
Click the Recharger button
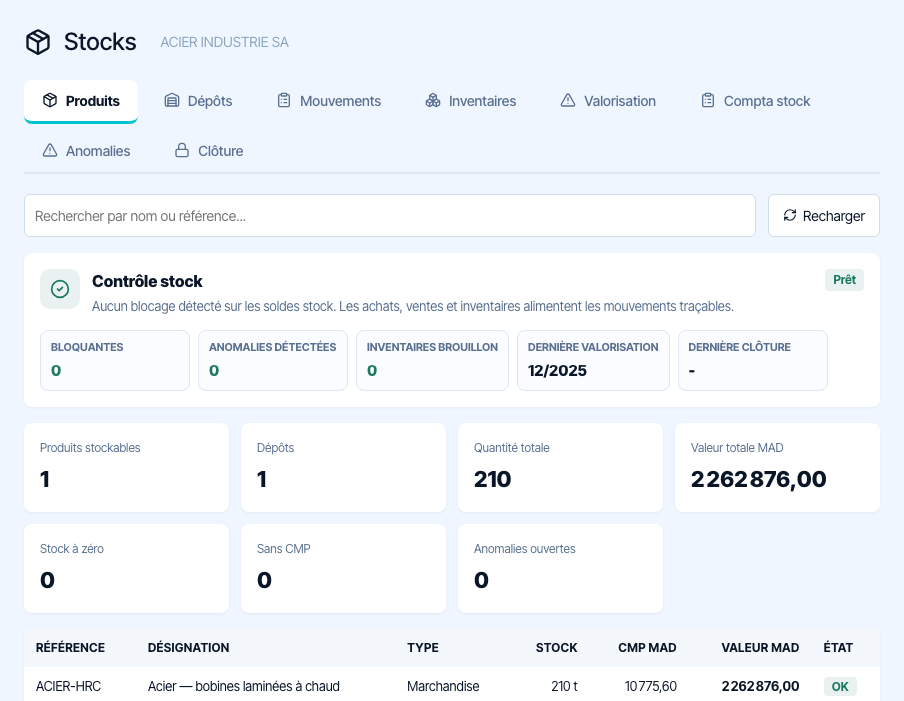tap(824, 216)
